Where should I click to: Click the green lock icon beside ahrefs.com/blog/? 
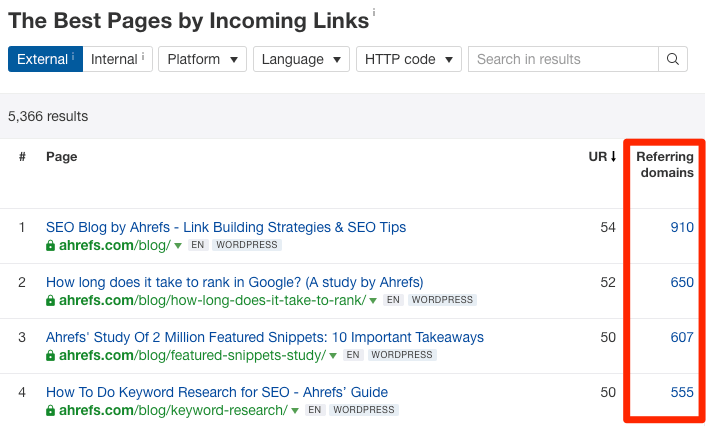pos(51,245)
